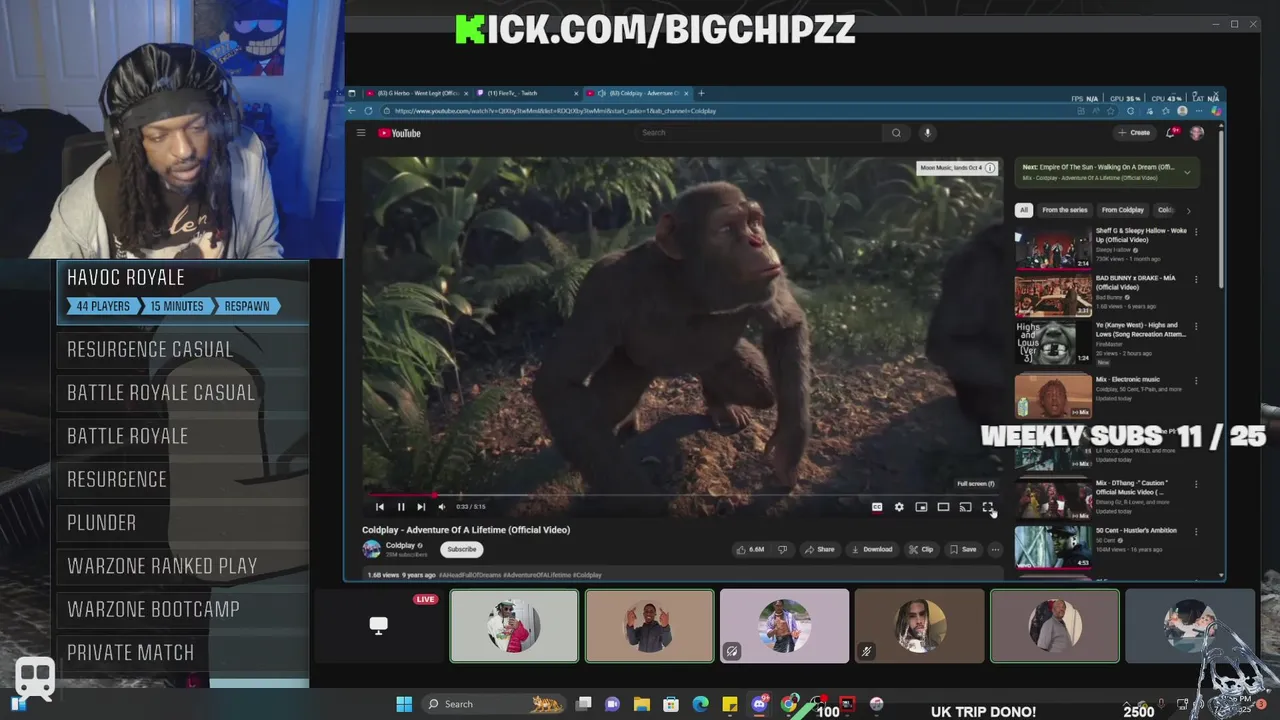Open the Sheff G & Sleepy Hallow video thumbnail
Viewport: 1280px width, 720px height.
(x=1053, y=249)
